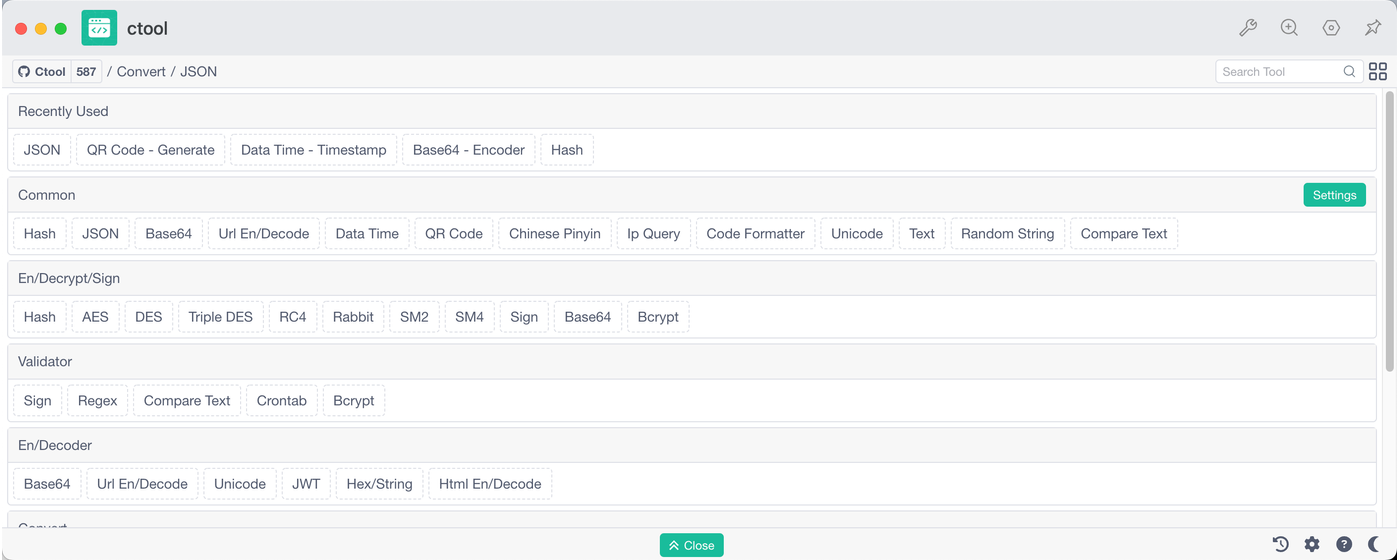
Task: Open the Regex tool
Action: (98, 400)
